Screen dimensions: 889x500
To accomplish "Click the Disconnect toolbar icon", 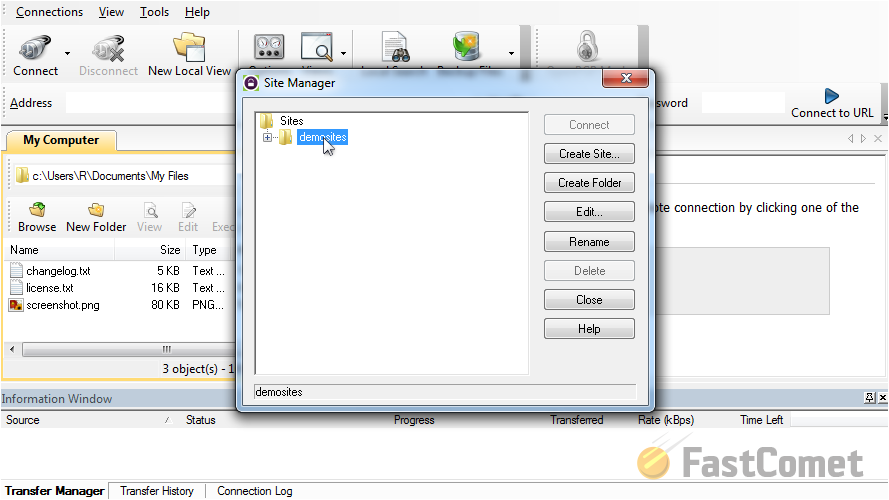I will pyautogui.click(x=108, y=48).
